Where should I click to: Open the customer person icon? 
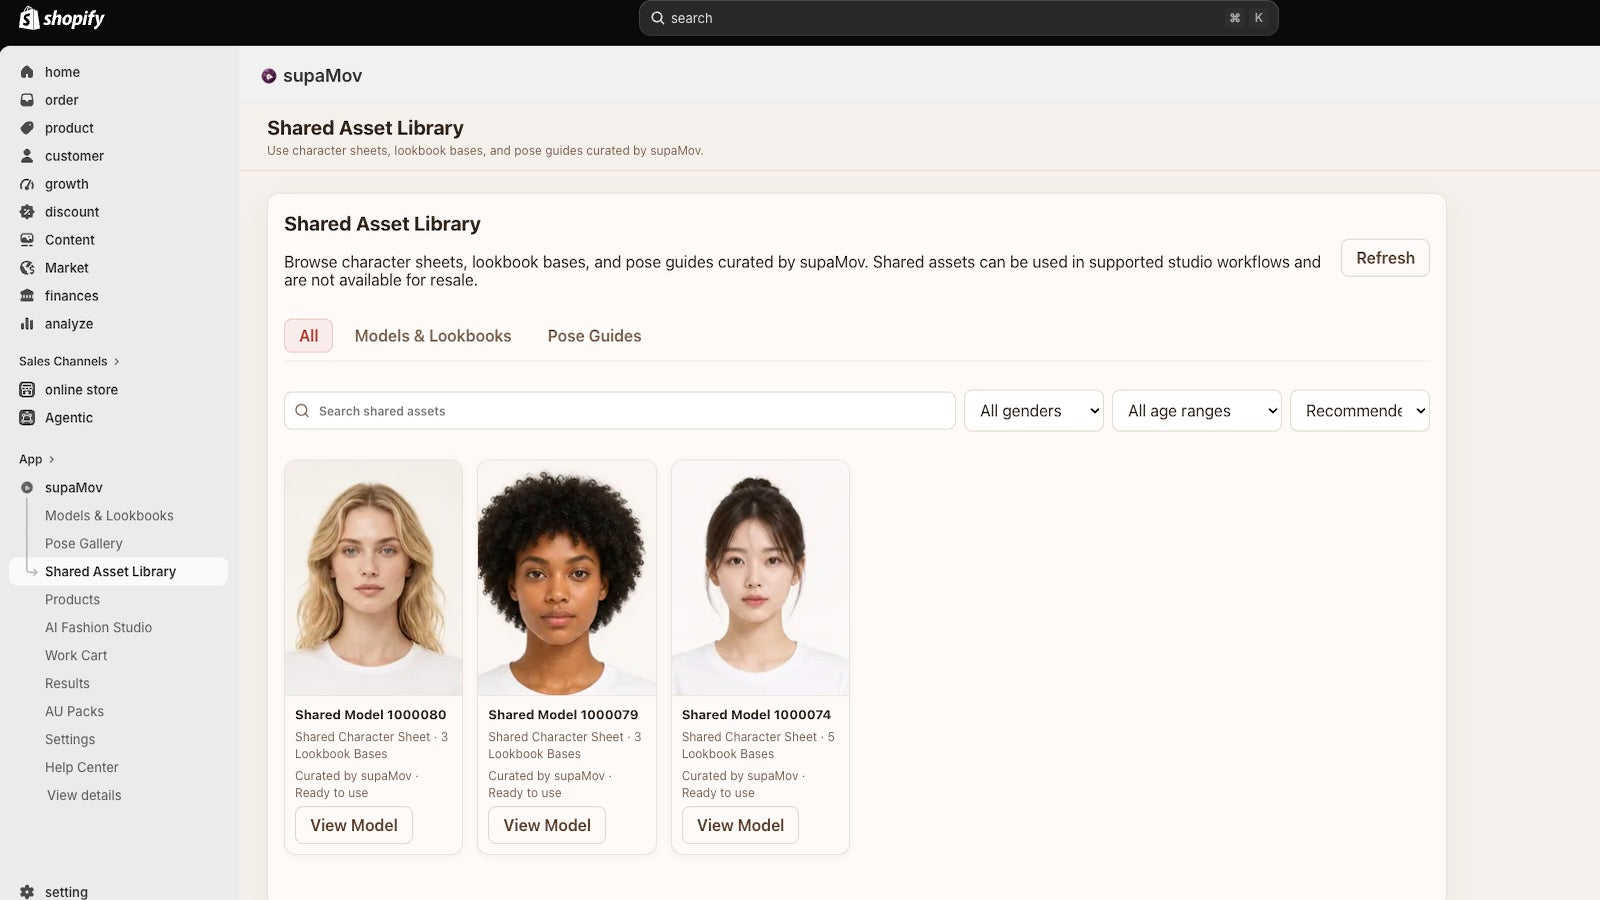(x=27, y=156)
